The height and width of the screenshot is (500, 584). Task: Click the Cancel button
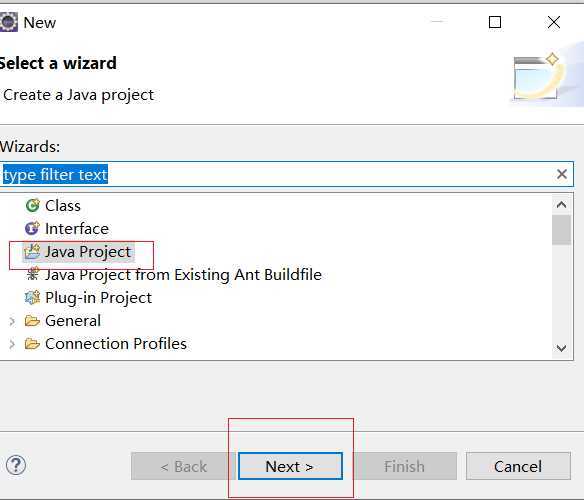pyautogui.click(x=518, y=466)
